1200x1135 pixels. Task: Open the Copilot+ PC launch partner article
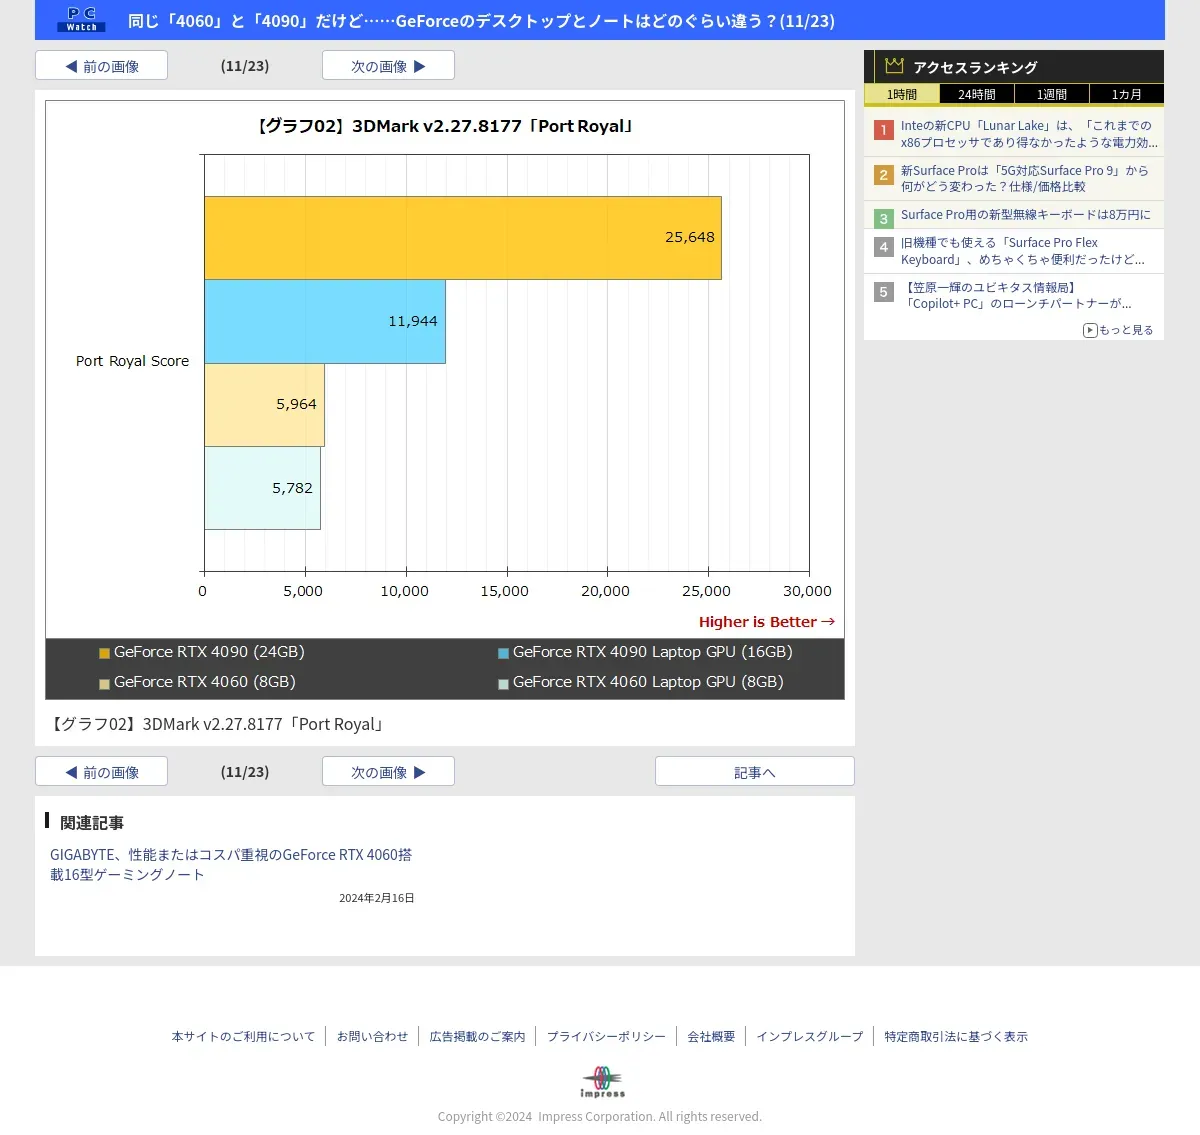click(x=1017, y=295)
